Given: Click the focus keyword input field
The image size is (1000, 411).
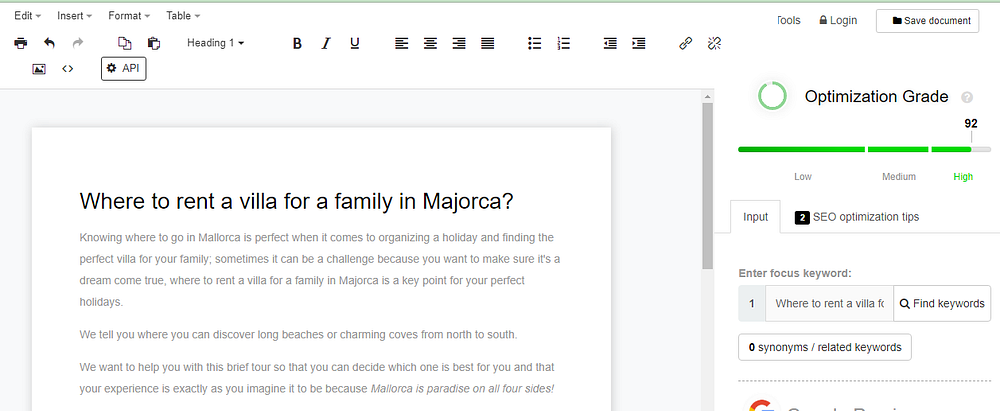Looking at the screenshot, I should (x=829, y=304).
